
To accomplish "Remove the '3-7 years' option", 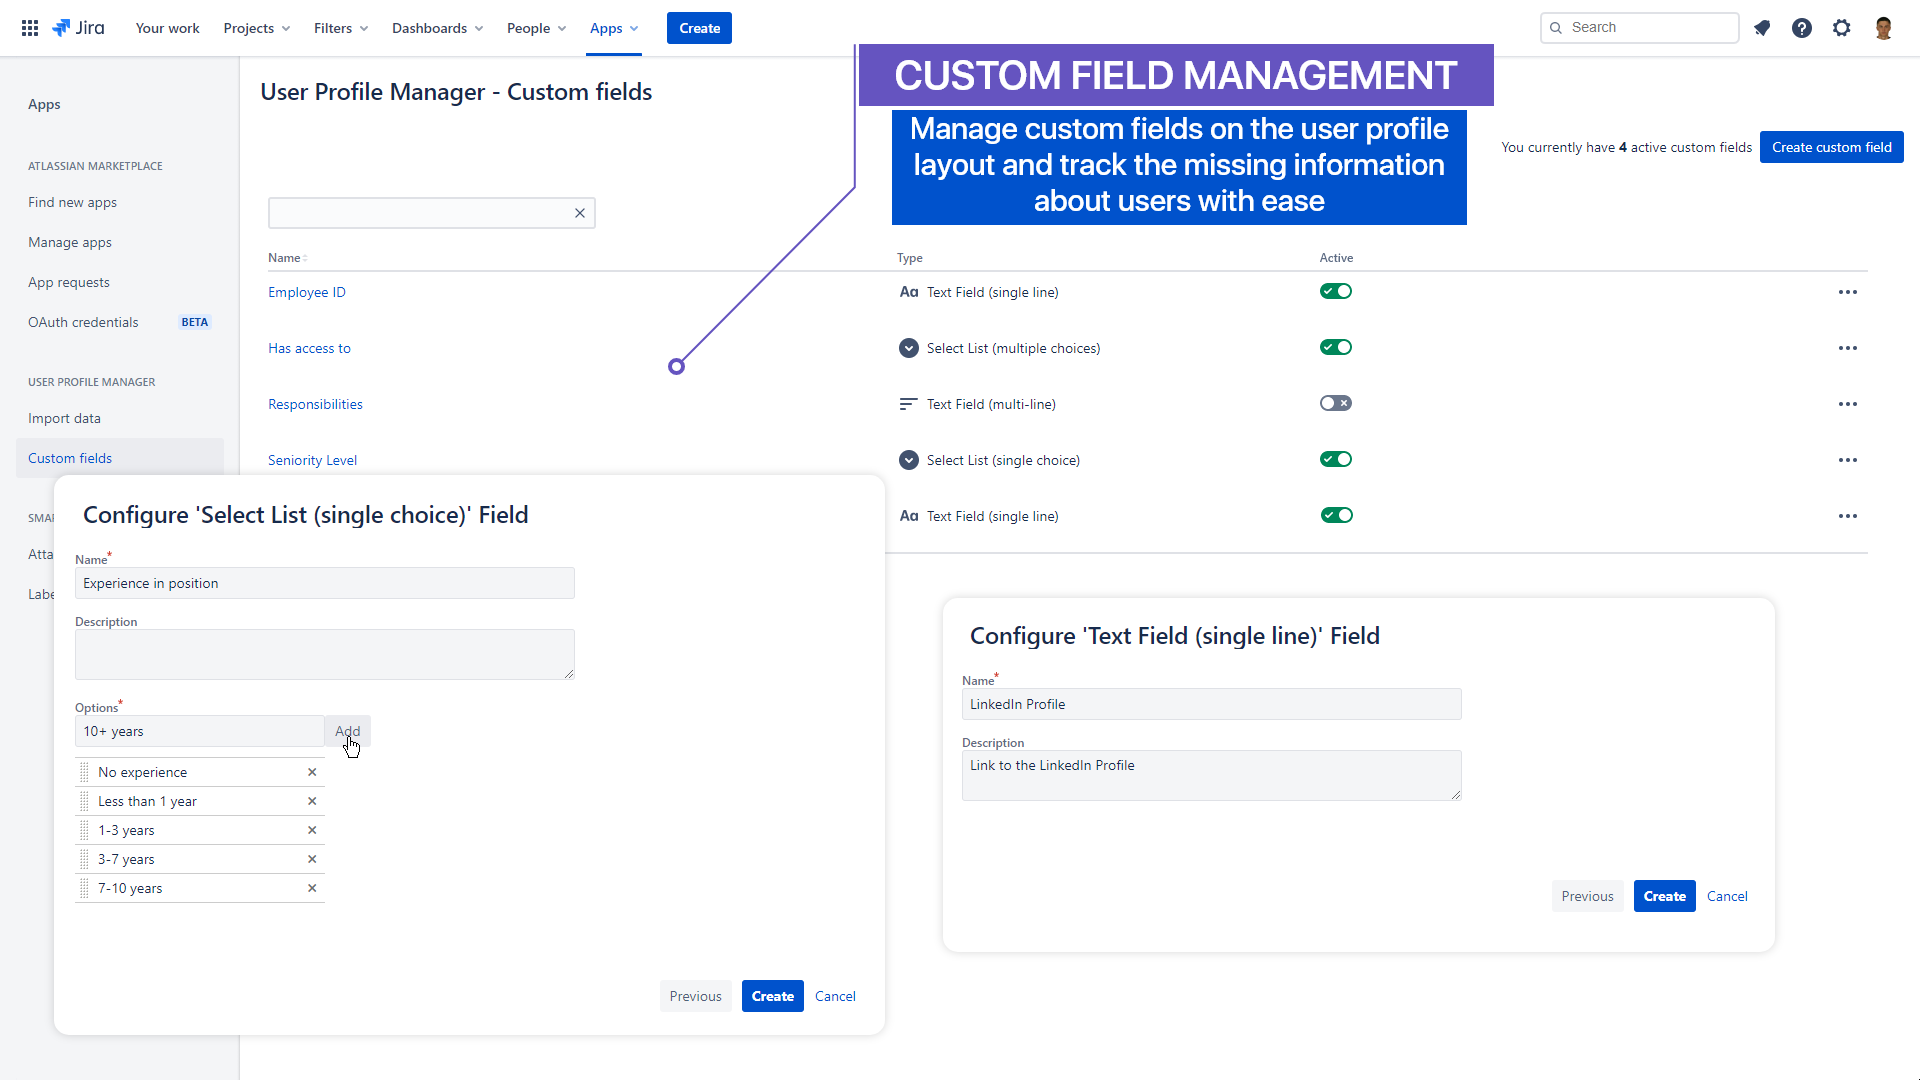I will 312,859.
